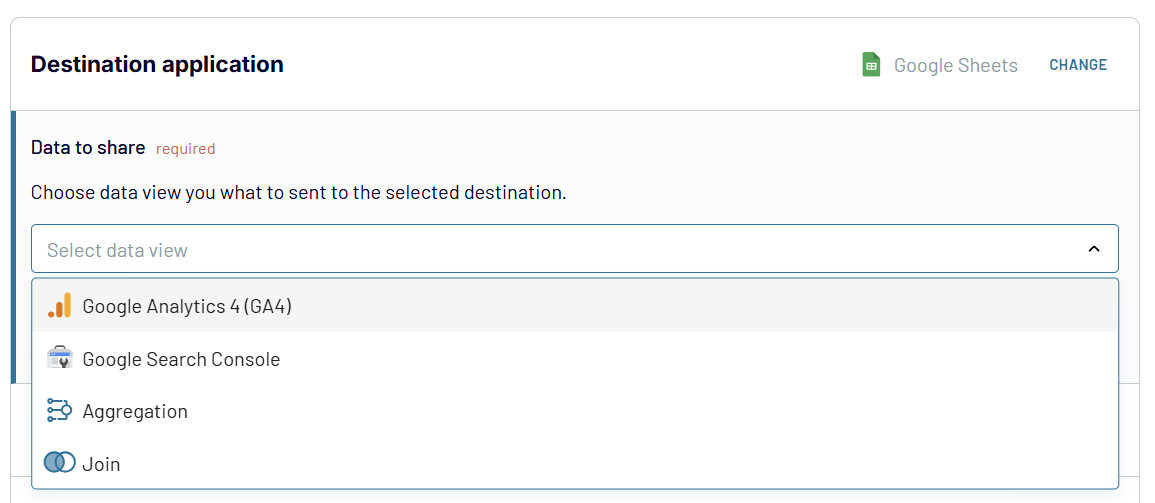The height and width of the screenshot is (503, 1155).
Task: Click the Aggregation nodes icon
Action: point(60,411)
